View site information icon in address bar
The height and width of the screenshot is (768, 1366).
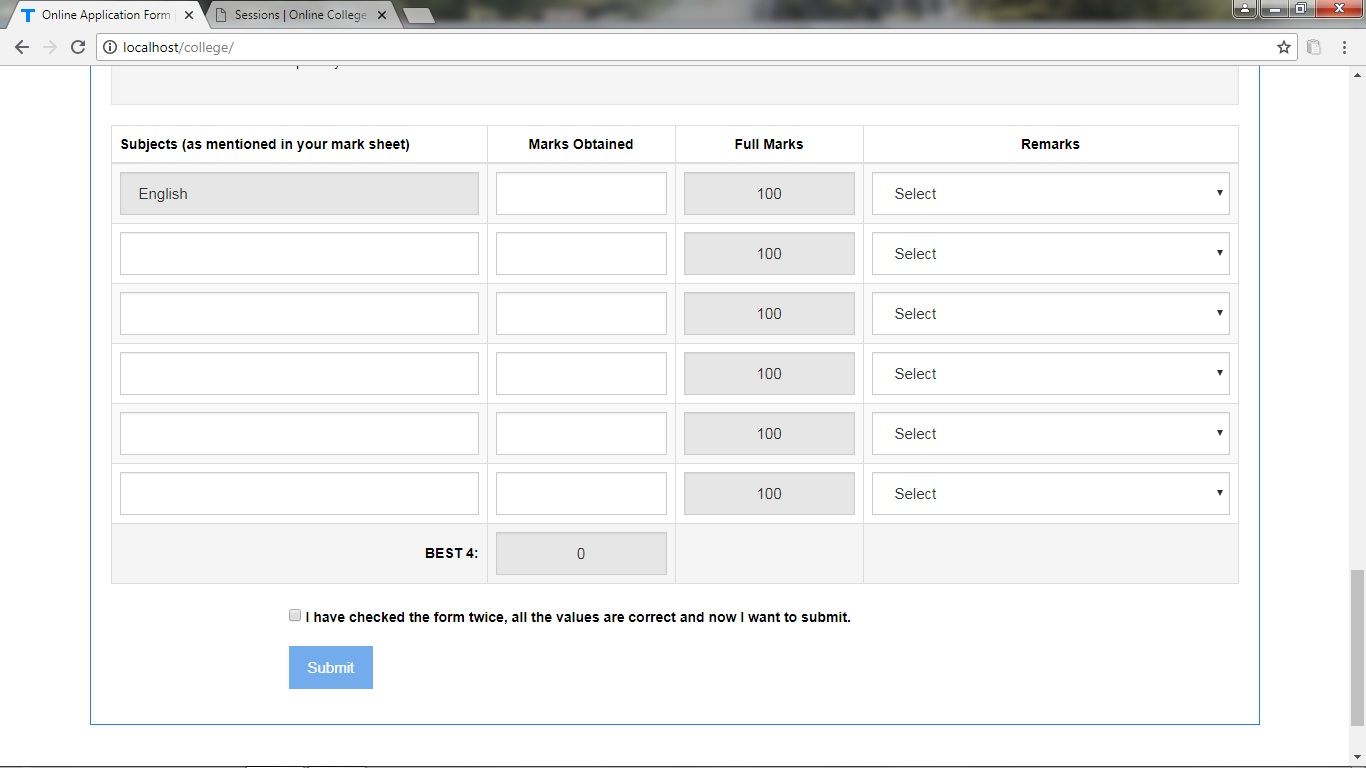click(x=110, y=47)
